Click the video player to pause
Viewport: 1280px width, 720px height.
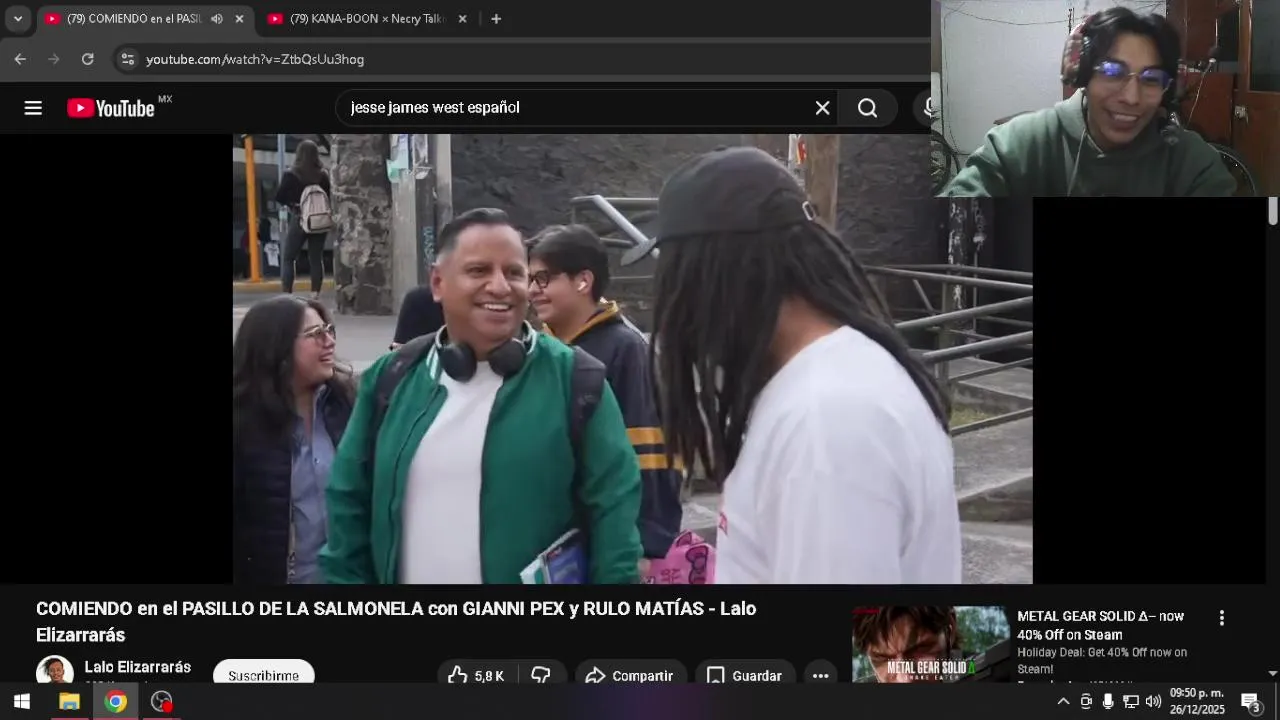click(x=632, y=359)
